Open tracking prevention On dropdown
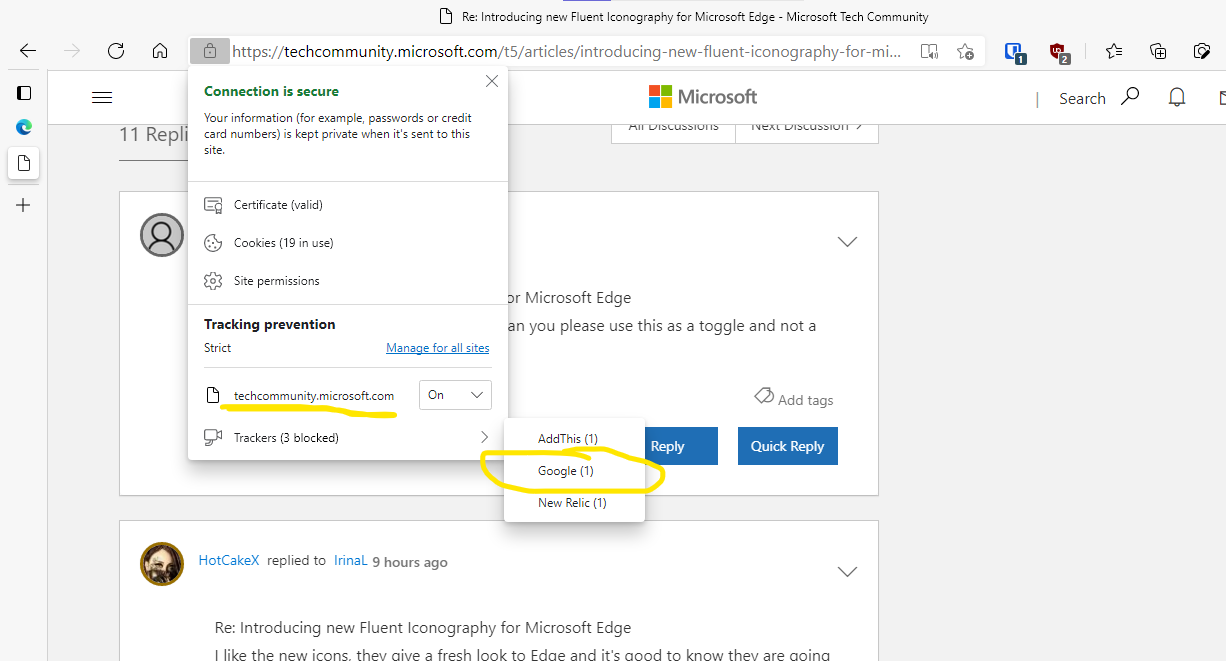 (x=455, y=395)
